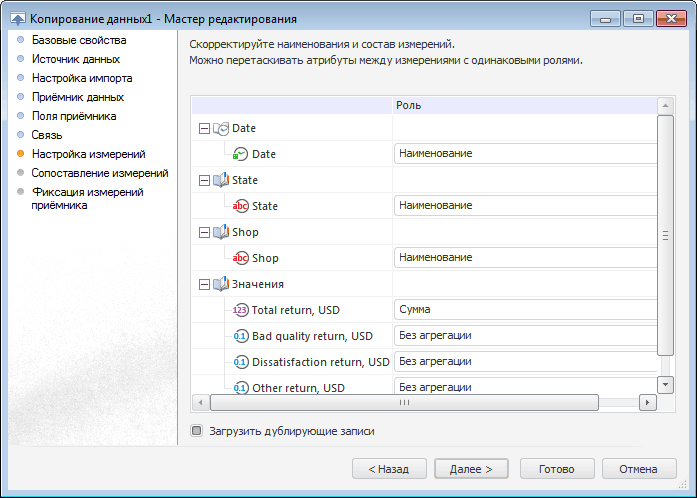
Task: Click the abc icon beside Shop attribute
Action: pos(240,258)
